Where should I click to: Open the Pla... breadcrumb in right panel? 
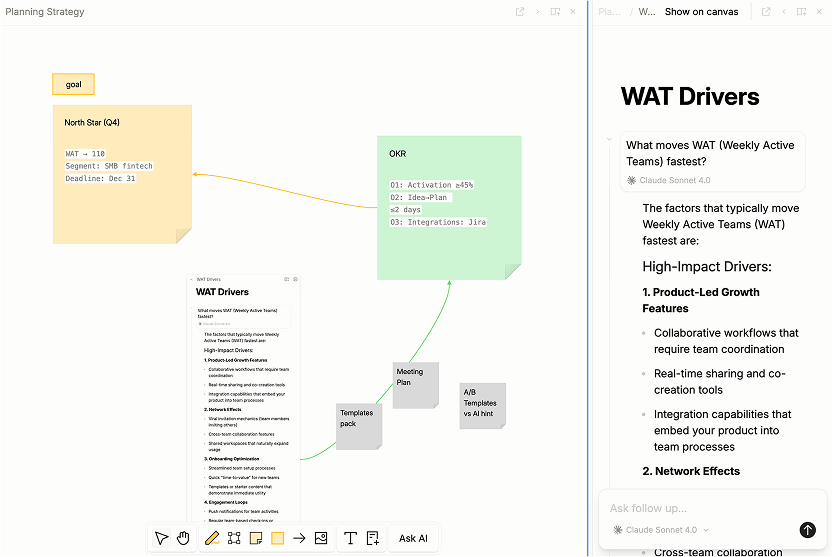(608, 12)
